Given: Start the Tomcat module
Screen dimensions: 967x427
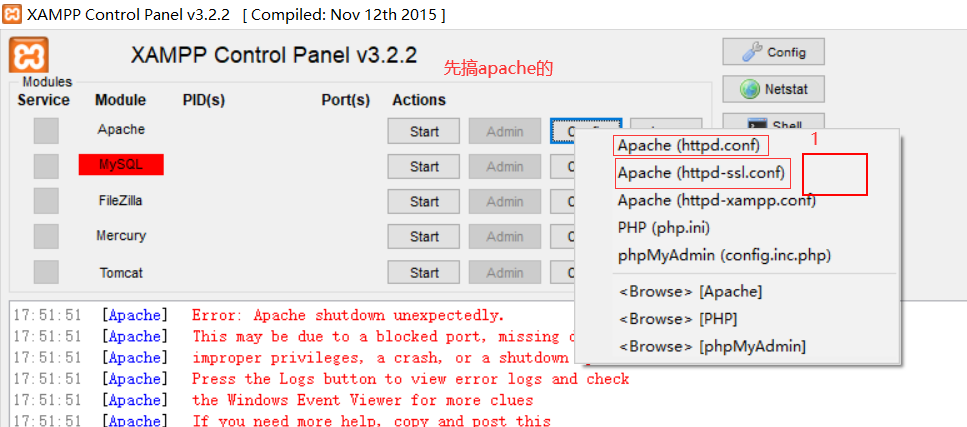Looking at the screenshot, I should tap(424, 273).
